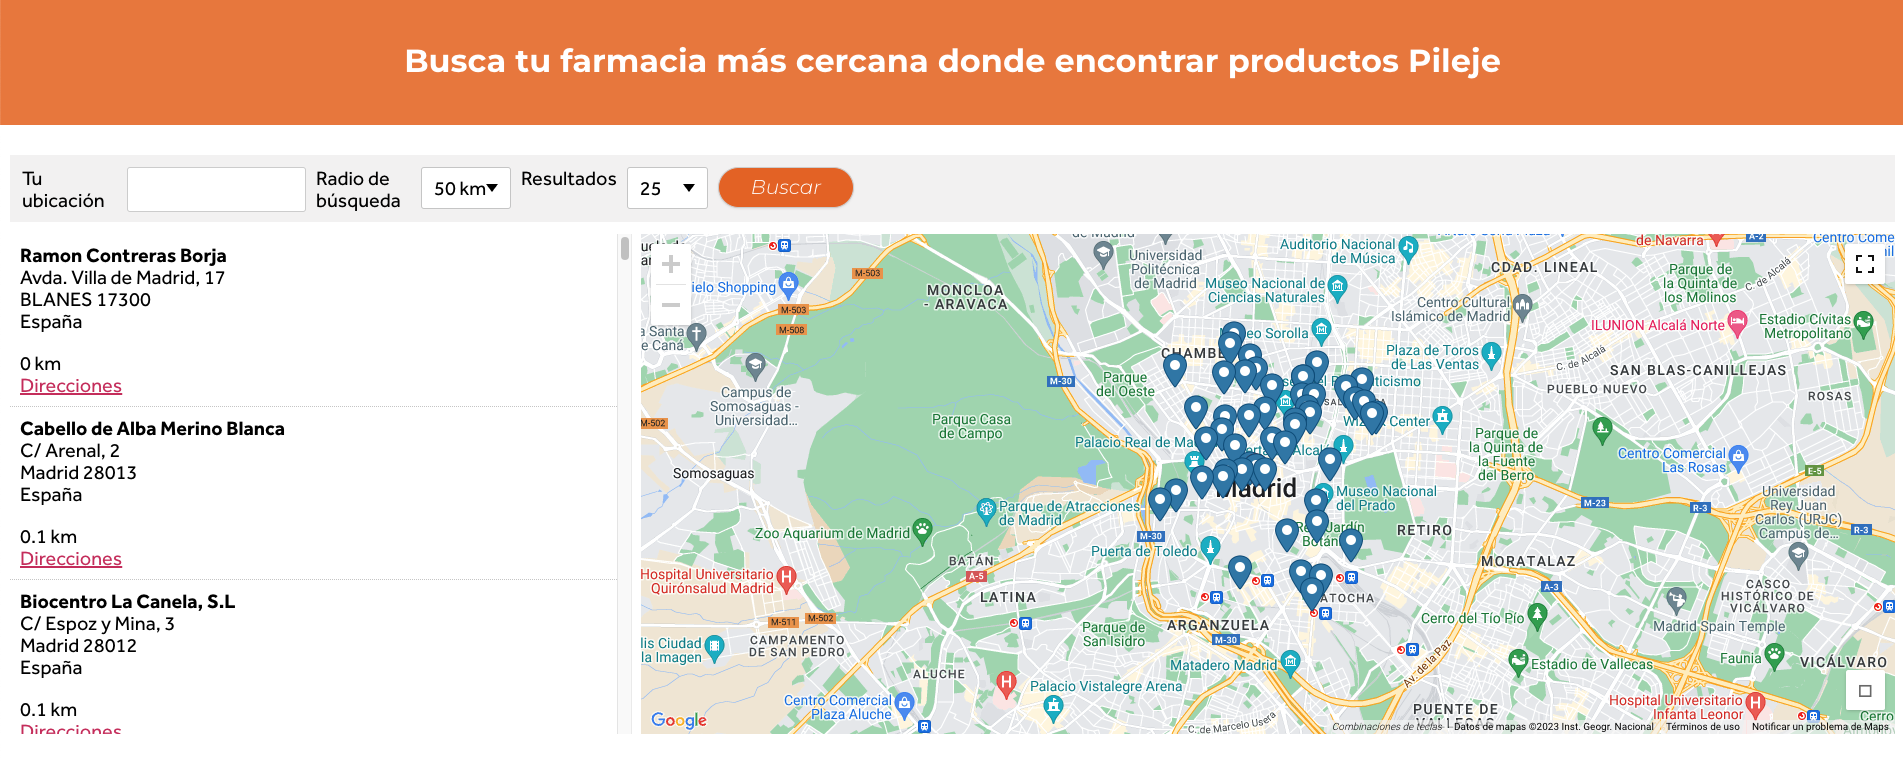This screenshot has height=761, width=1903.
Task: Click Palacio Vistalegre Arena icon
Action: tap(1053, 706)
